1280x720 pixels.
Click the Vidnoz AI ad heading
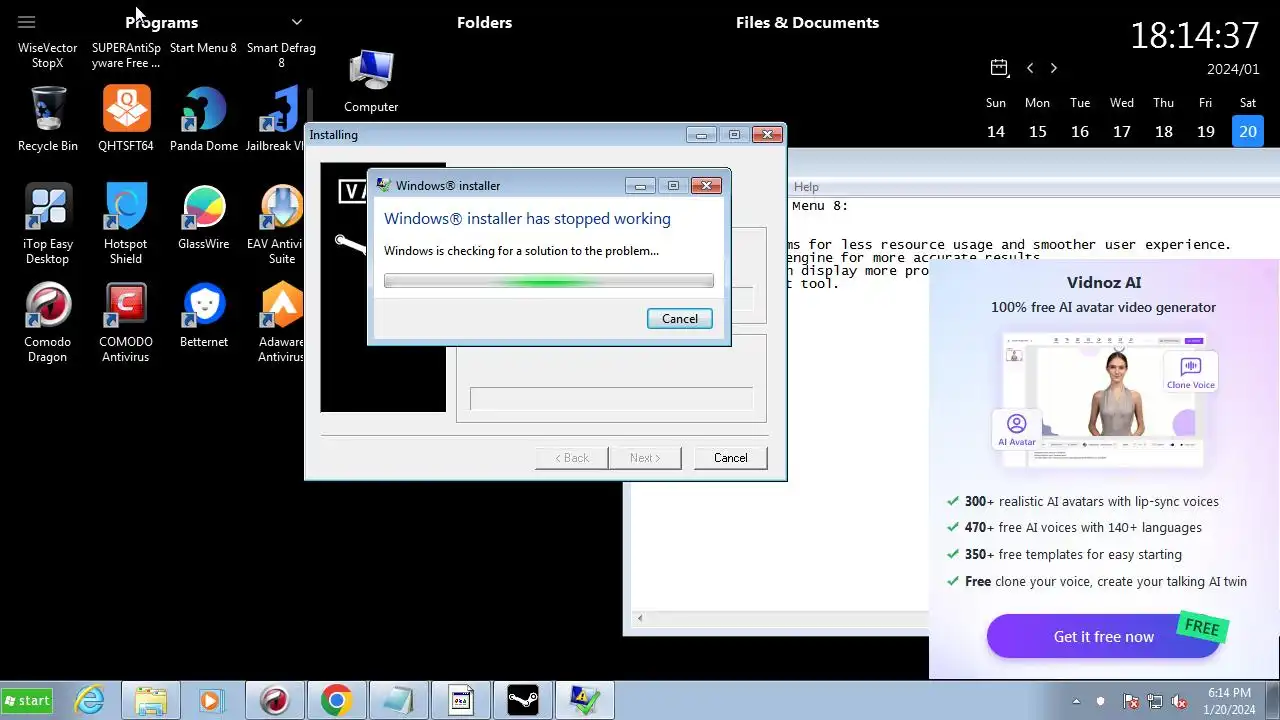click(x=1104, y=282)
